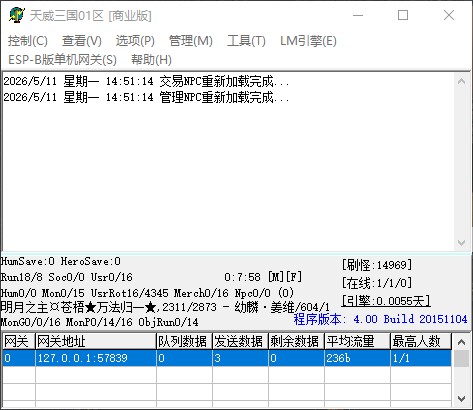
Task: Open the 控制(C) menu
Action: [x=28, y=41]
